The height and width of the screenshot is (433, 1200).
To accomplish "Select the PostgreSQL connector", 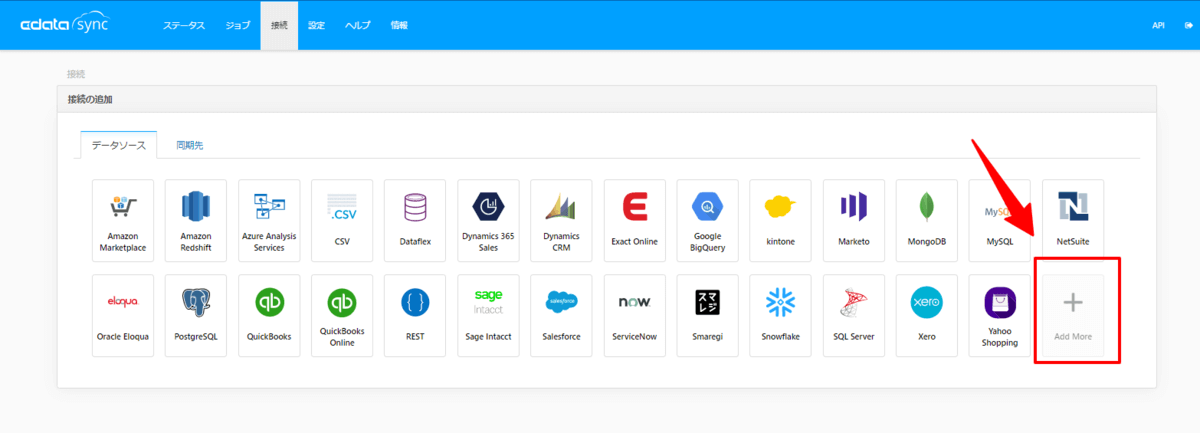I will (196, 315).
